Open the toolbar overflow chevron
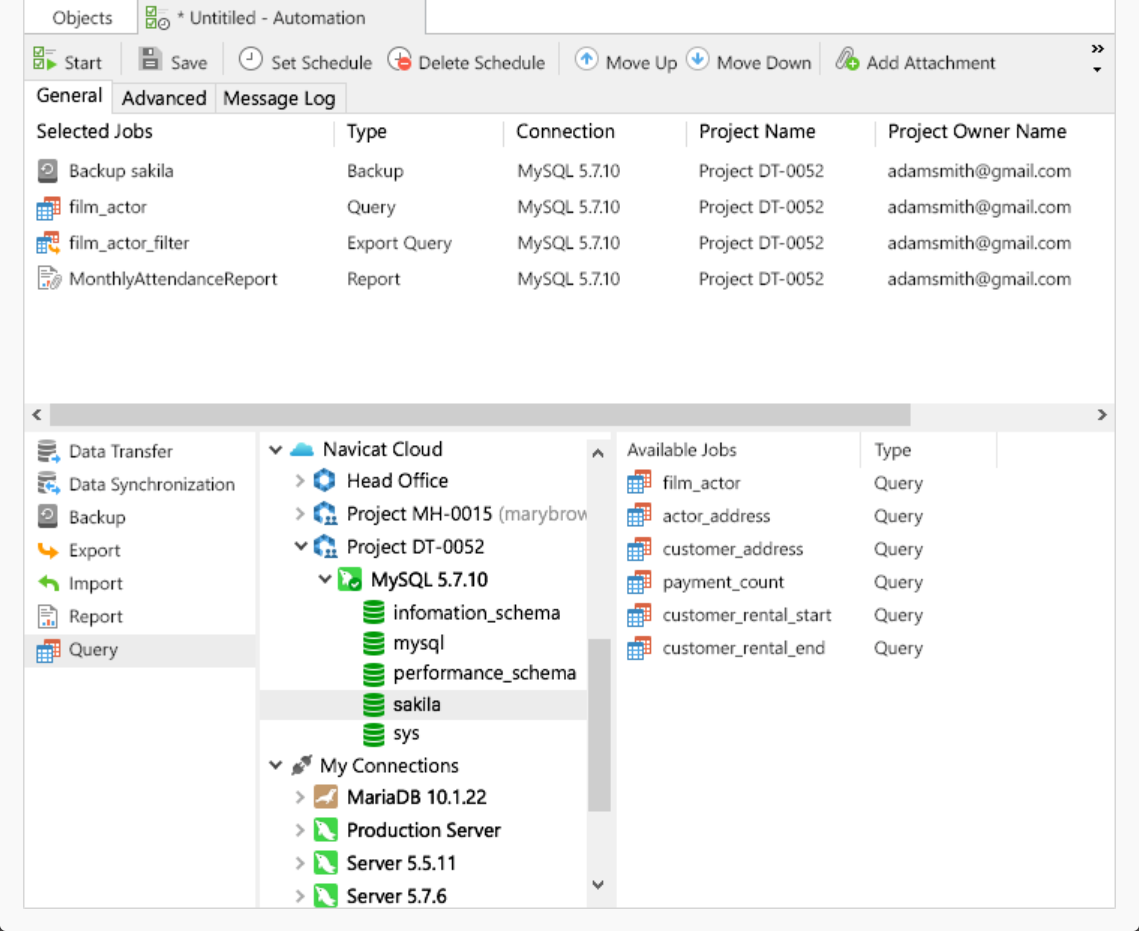The width and height of the screenshot is (1139, 931). 1097,49
